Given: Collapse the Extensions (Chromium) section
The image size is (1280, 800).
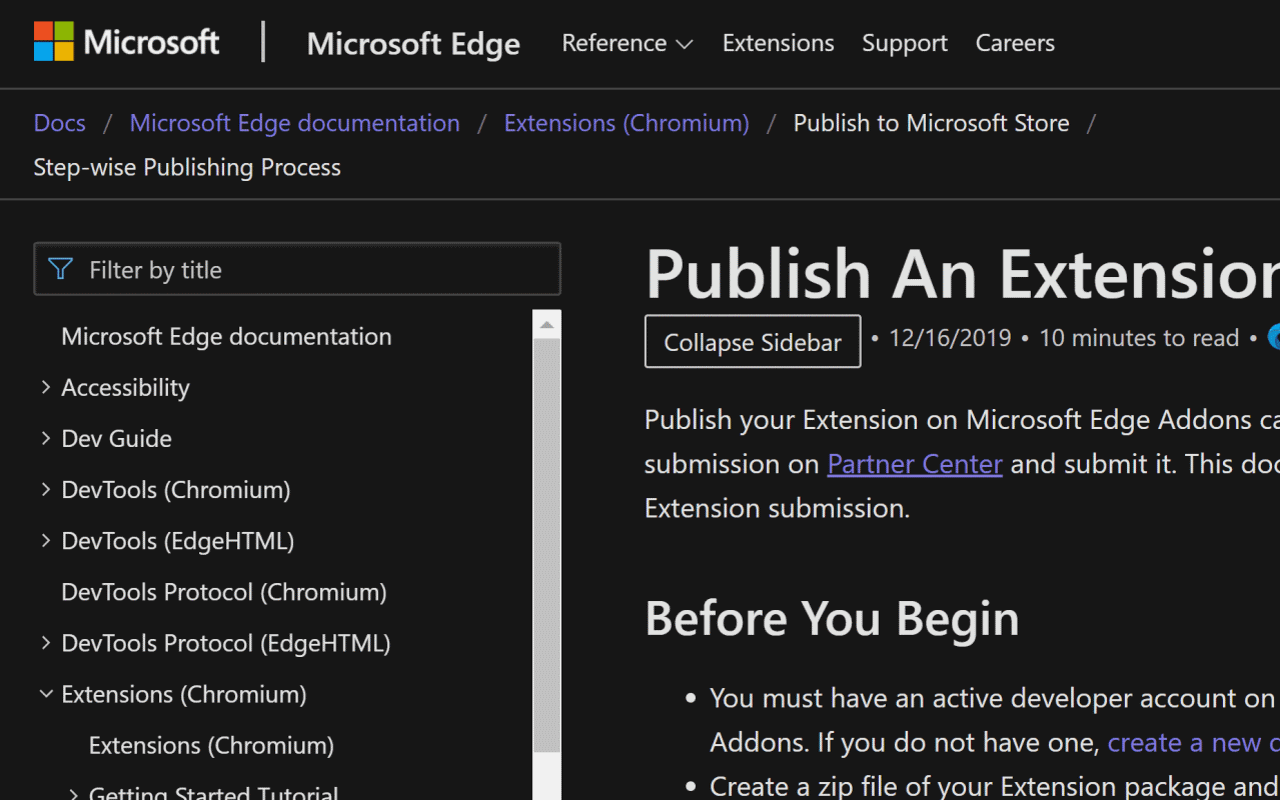Looking at the screenshot, I should [x=46, y=693].
